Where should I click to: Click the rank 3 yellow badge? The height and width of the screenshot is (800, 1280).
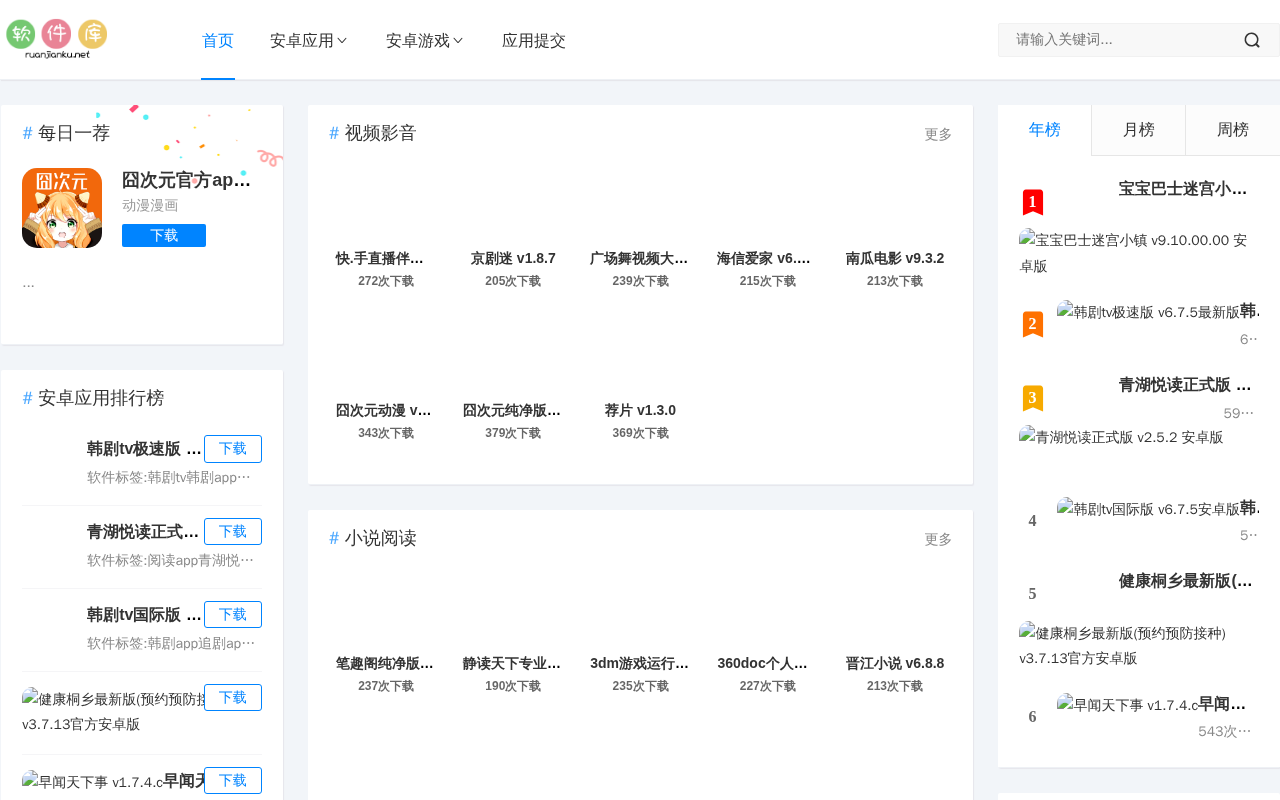click(1033, 398)
